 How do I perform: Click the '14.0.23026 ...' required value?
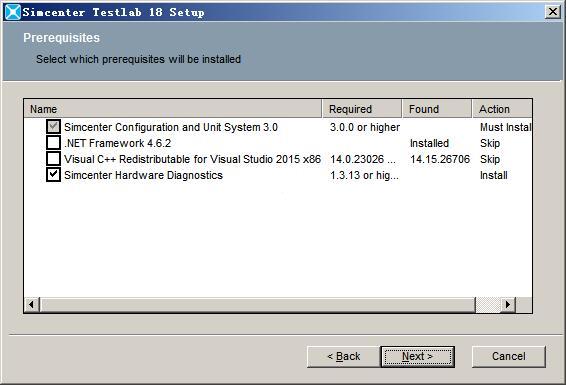[363, 159]
